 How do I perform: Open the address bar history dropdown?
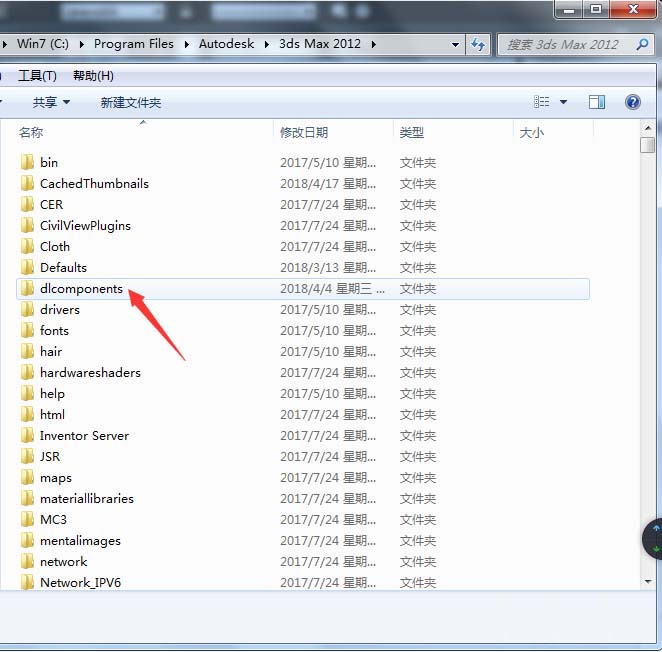tap(455, 44)
